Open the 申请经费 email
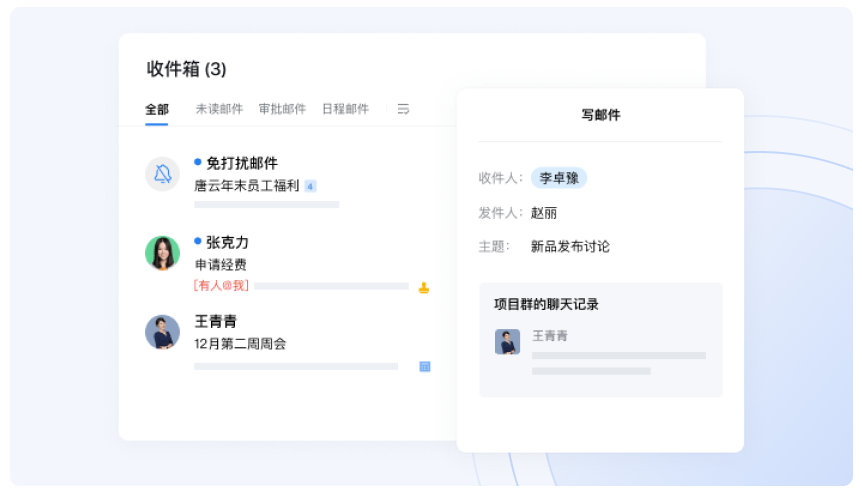 click(221, 265)
